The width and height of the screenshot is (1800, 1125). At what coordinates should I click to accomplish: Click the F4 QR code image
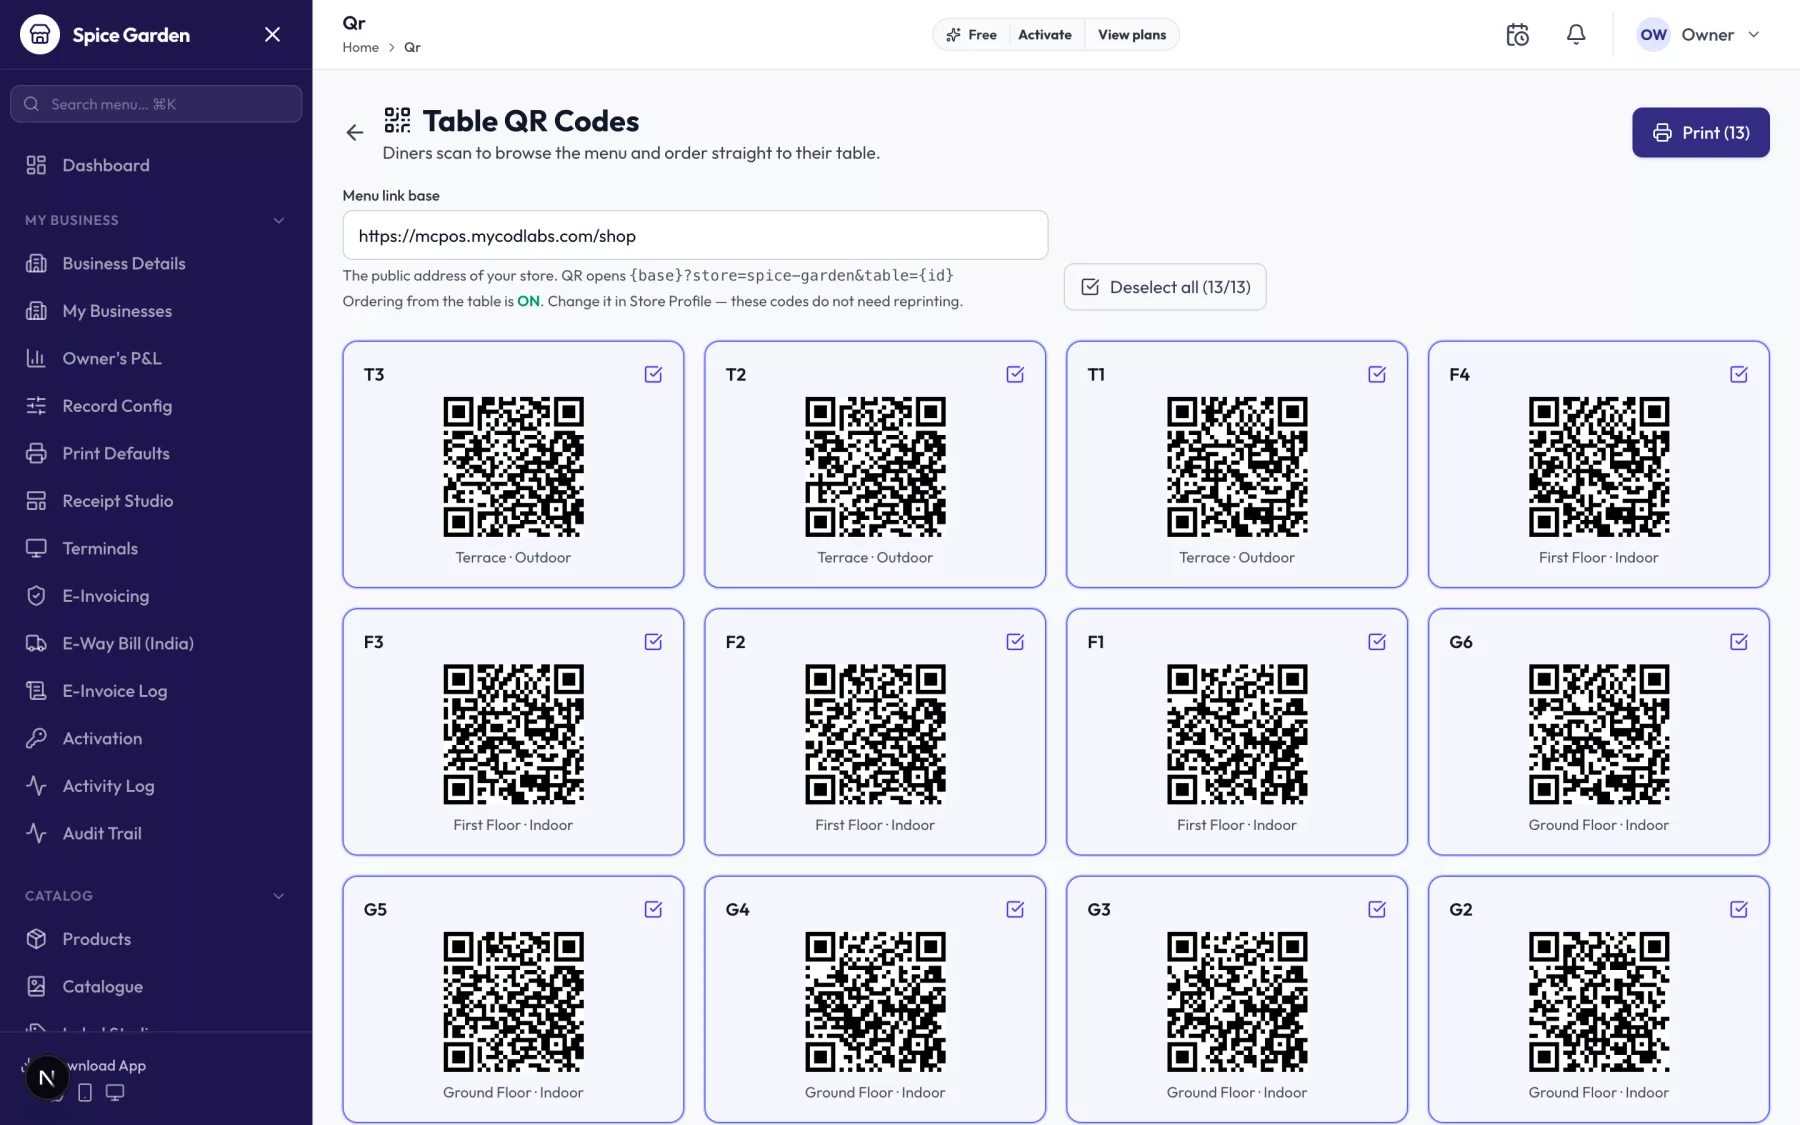[1599, 467]
